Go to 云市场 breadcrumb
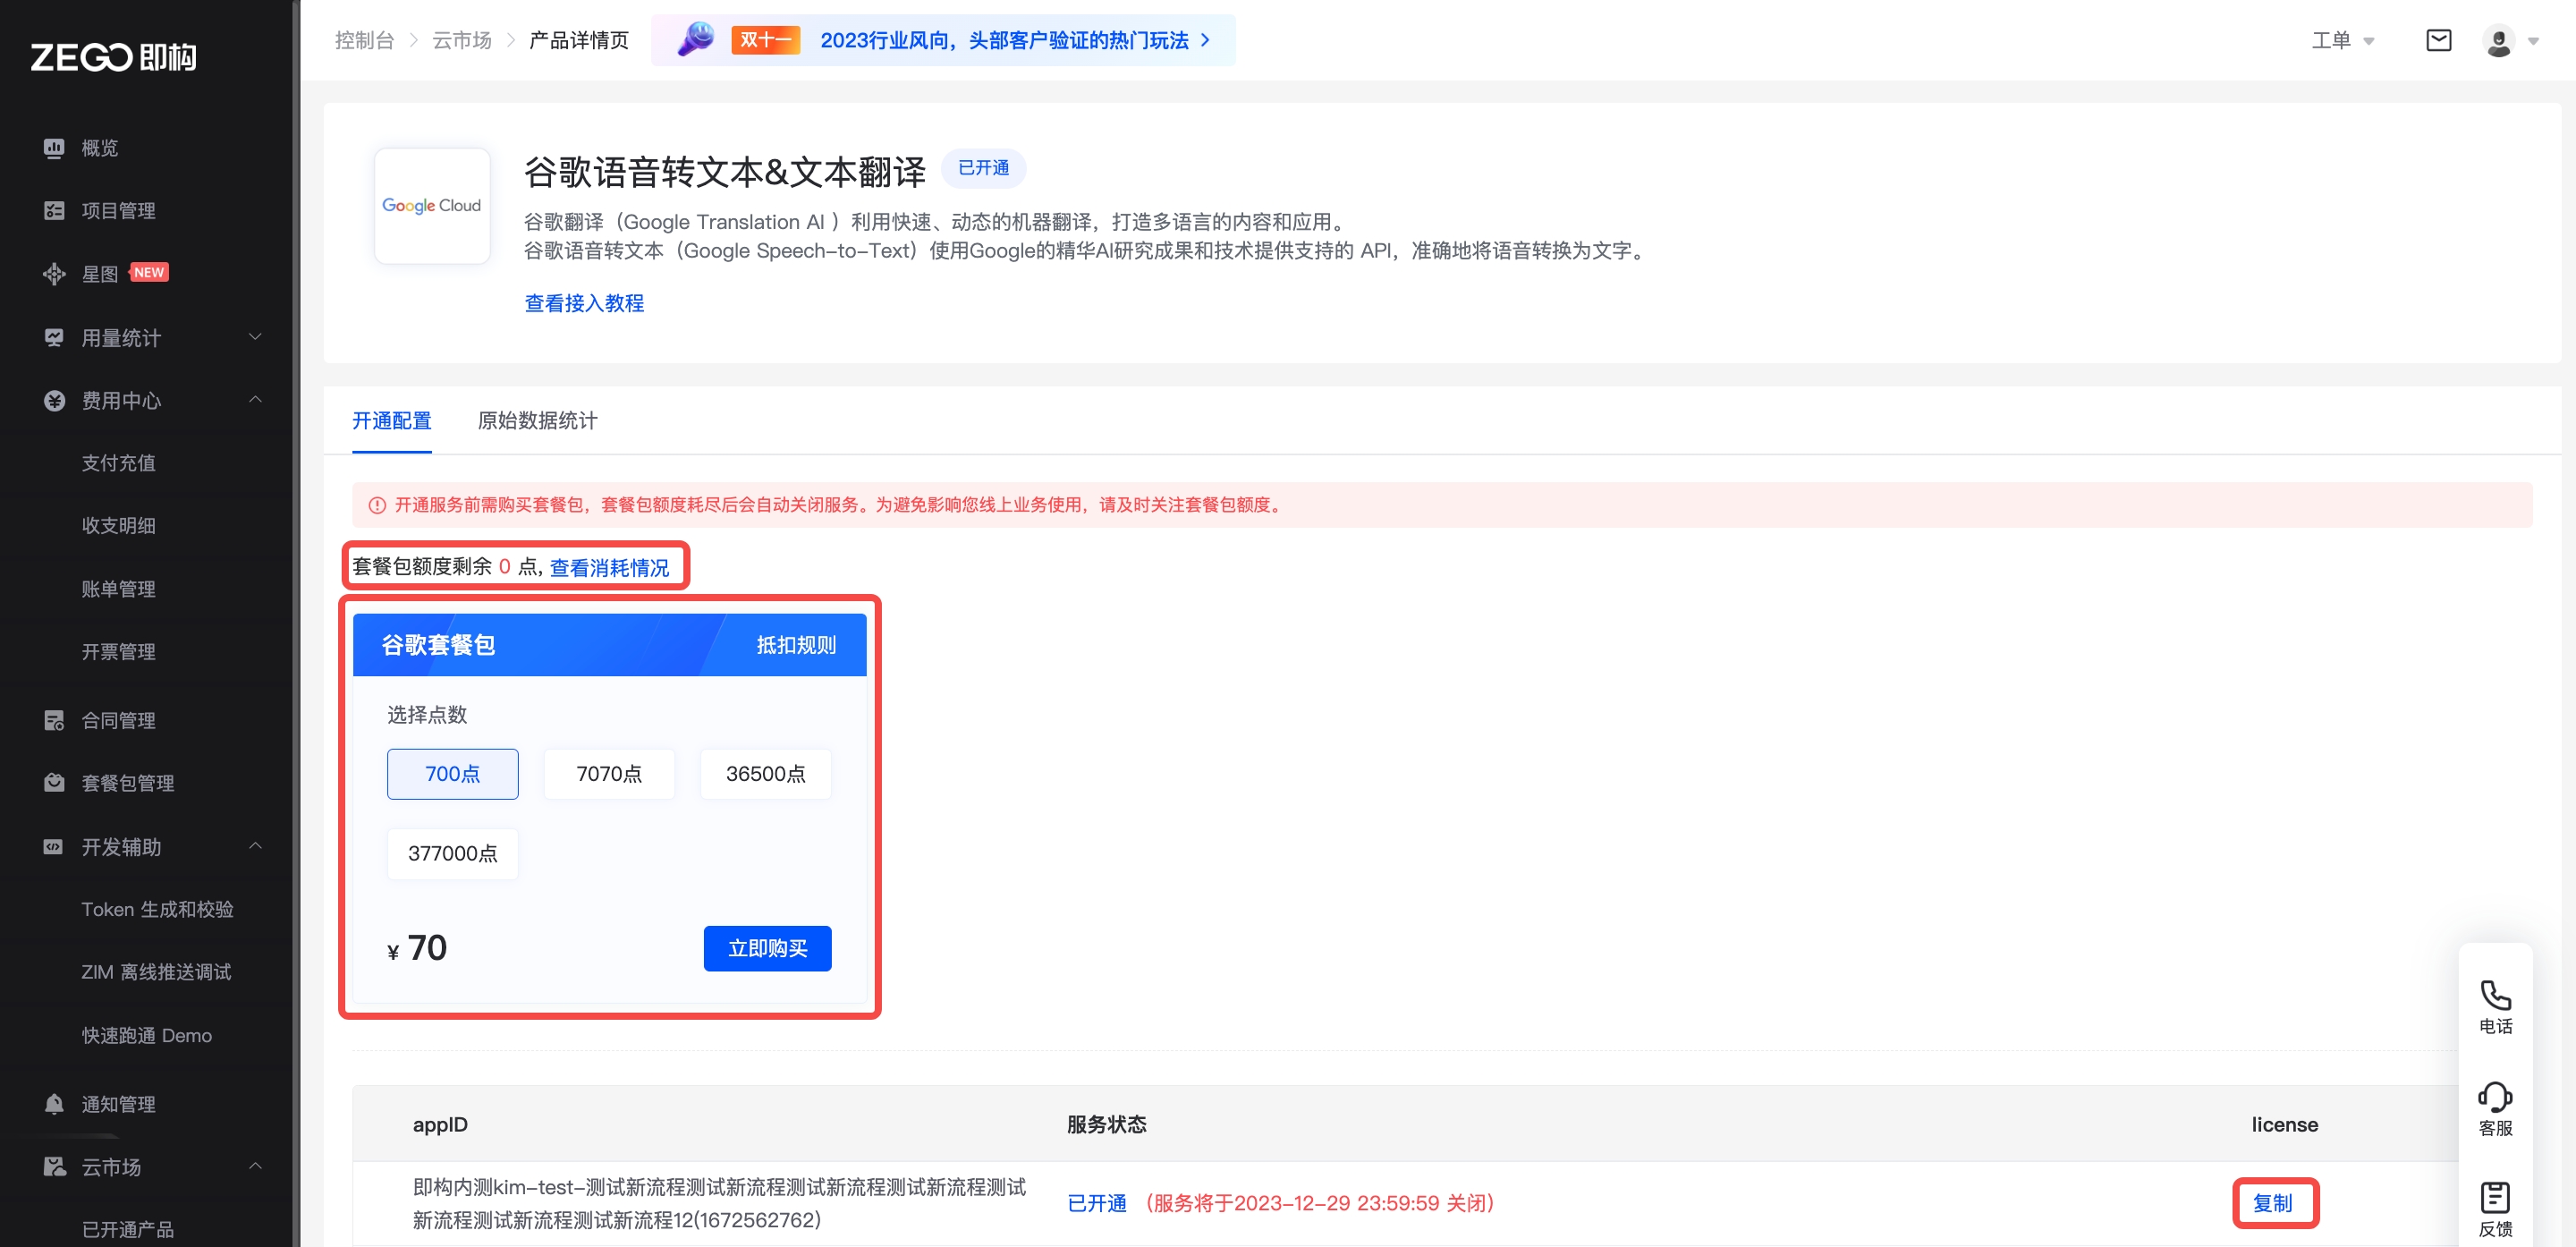The height and width of the screenshot is (1247, 2576). (x=462, y=40)
